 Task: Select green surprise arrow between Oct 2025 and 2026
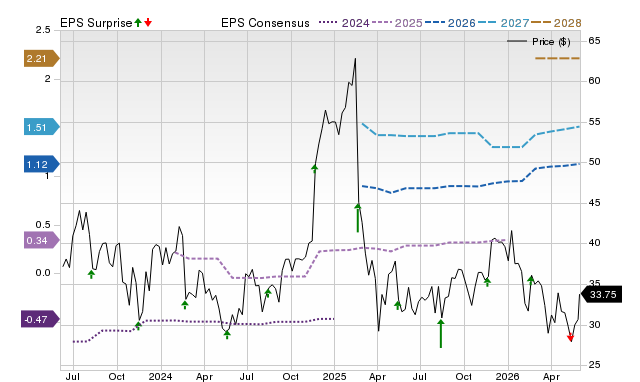(x=487, y=282)
